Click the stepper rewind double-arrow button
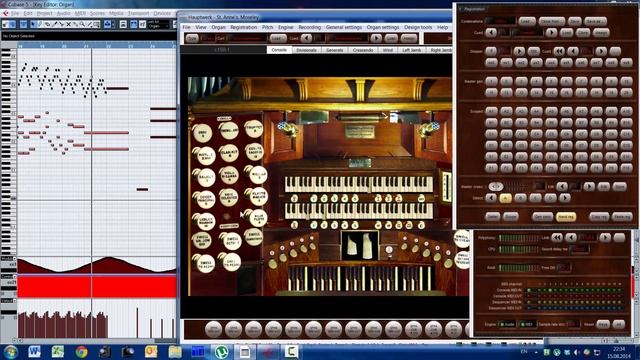The image size is (640, 360). tap(559, 51)
